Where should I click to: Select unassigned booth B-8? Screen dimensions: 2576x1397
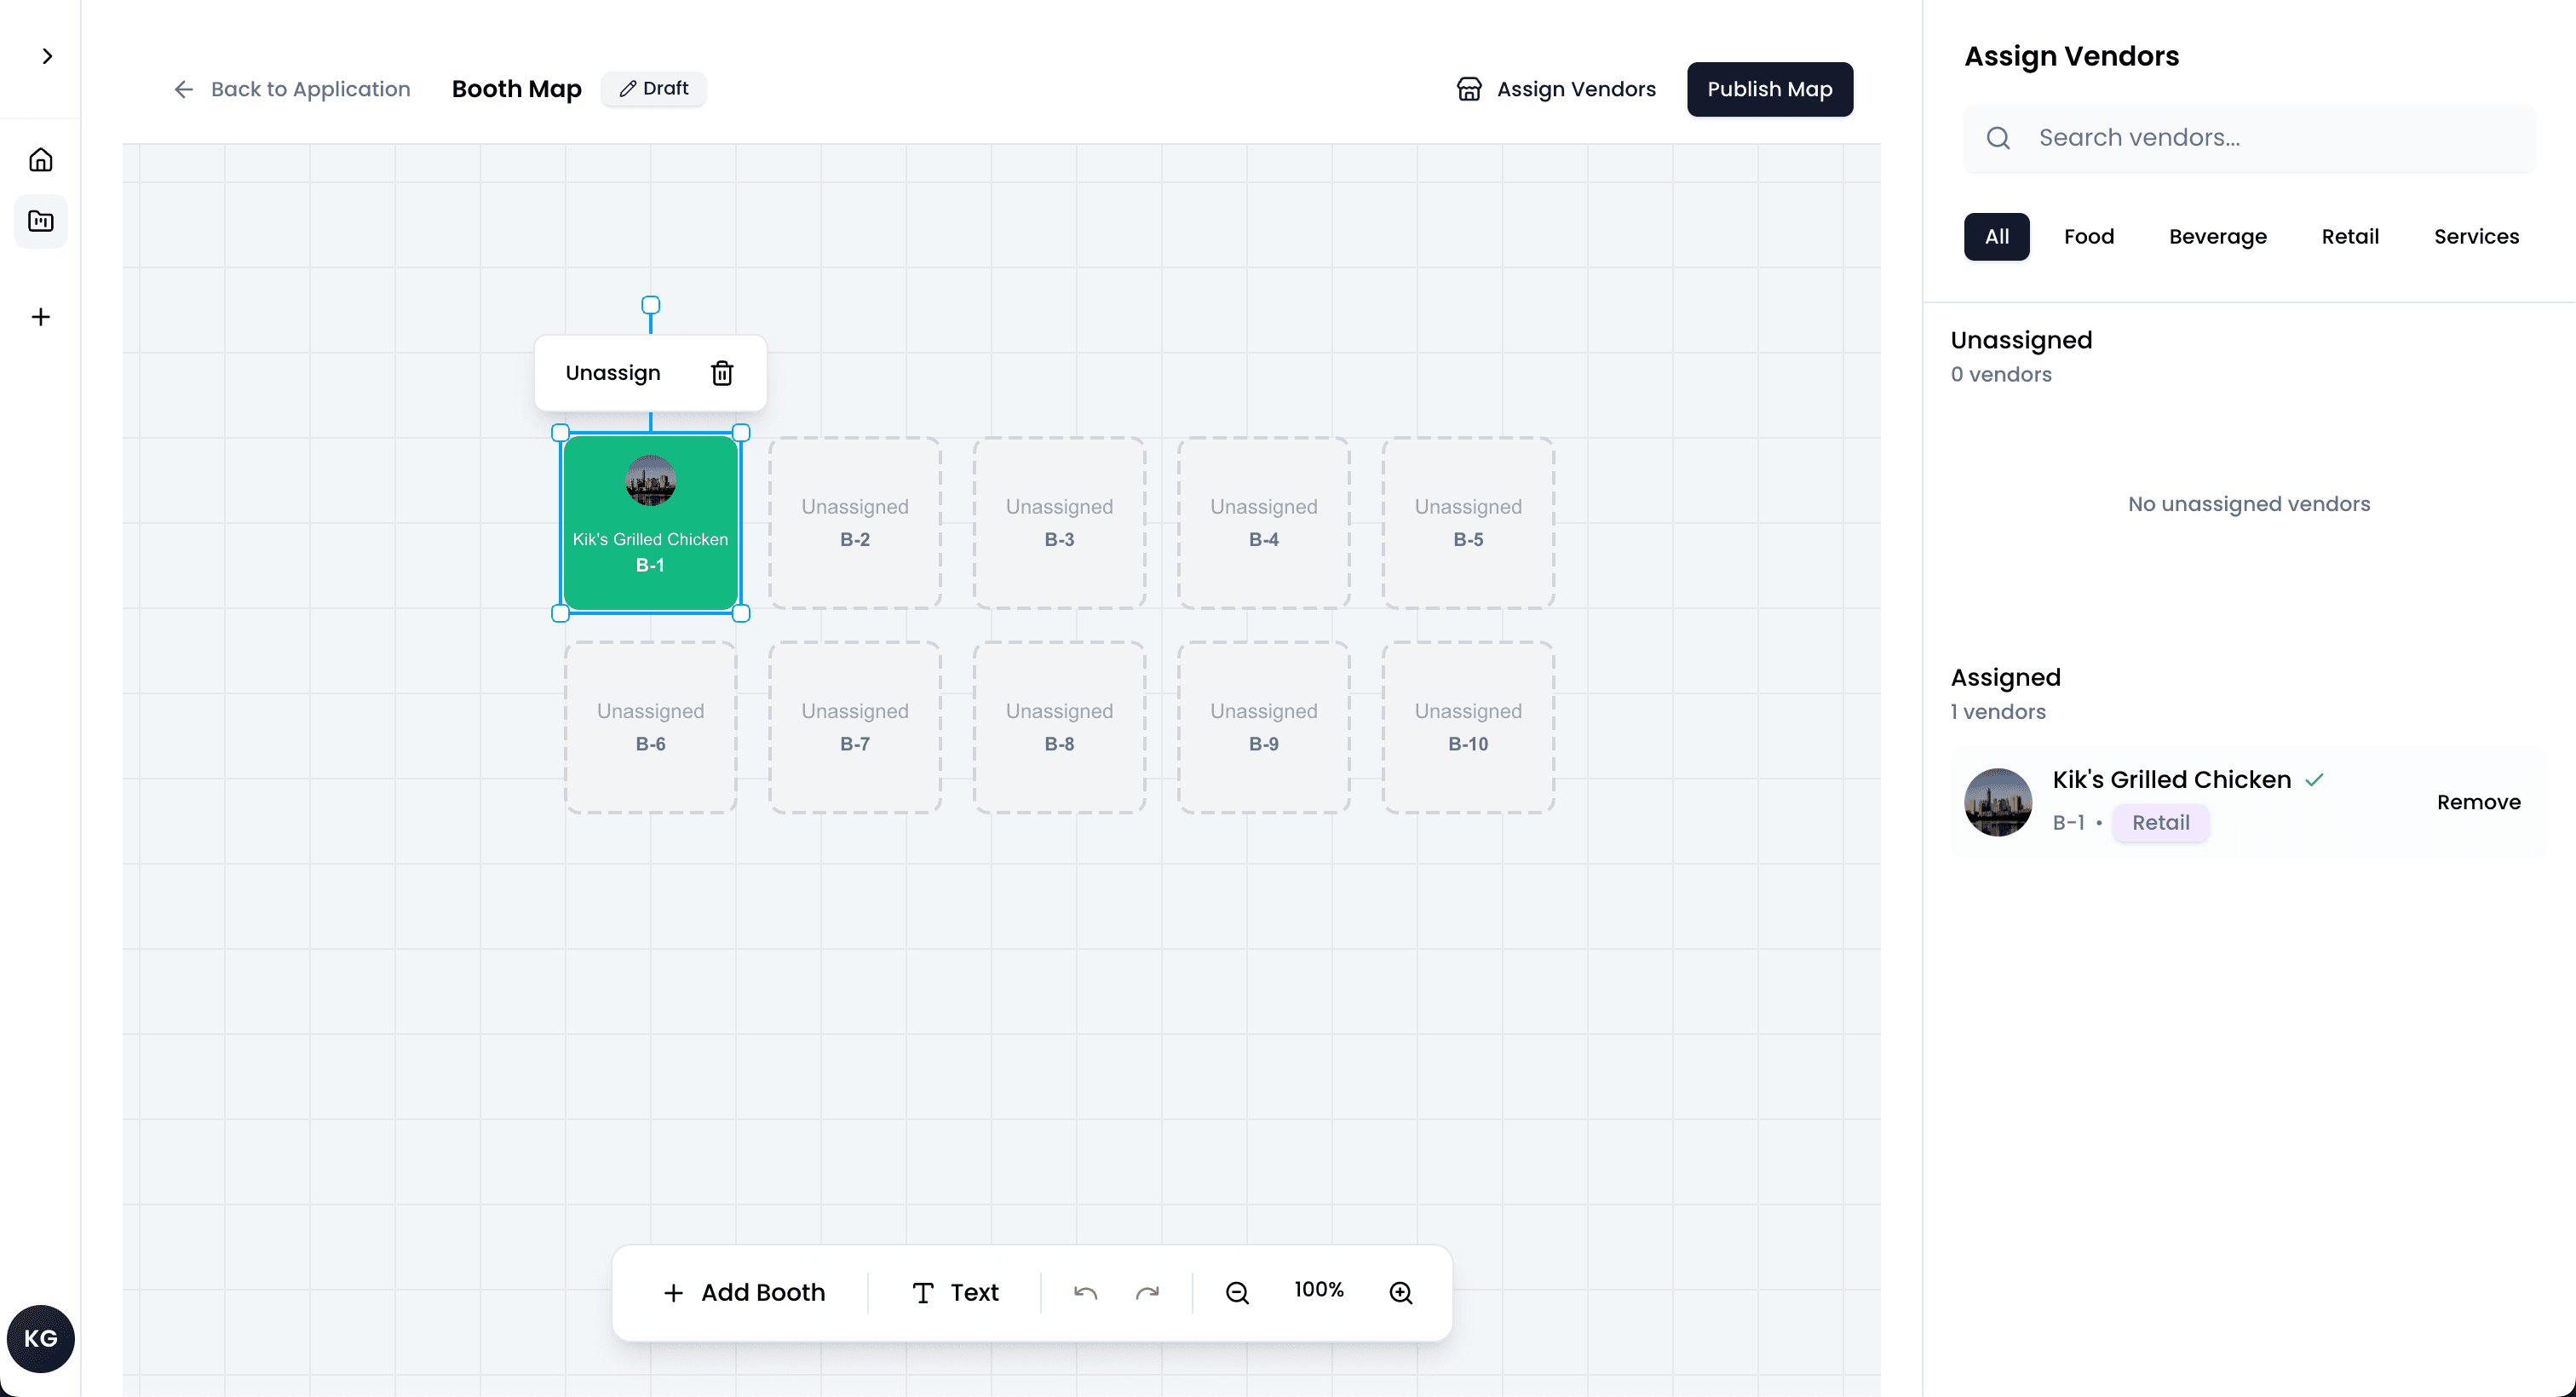click(1060, 727)
